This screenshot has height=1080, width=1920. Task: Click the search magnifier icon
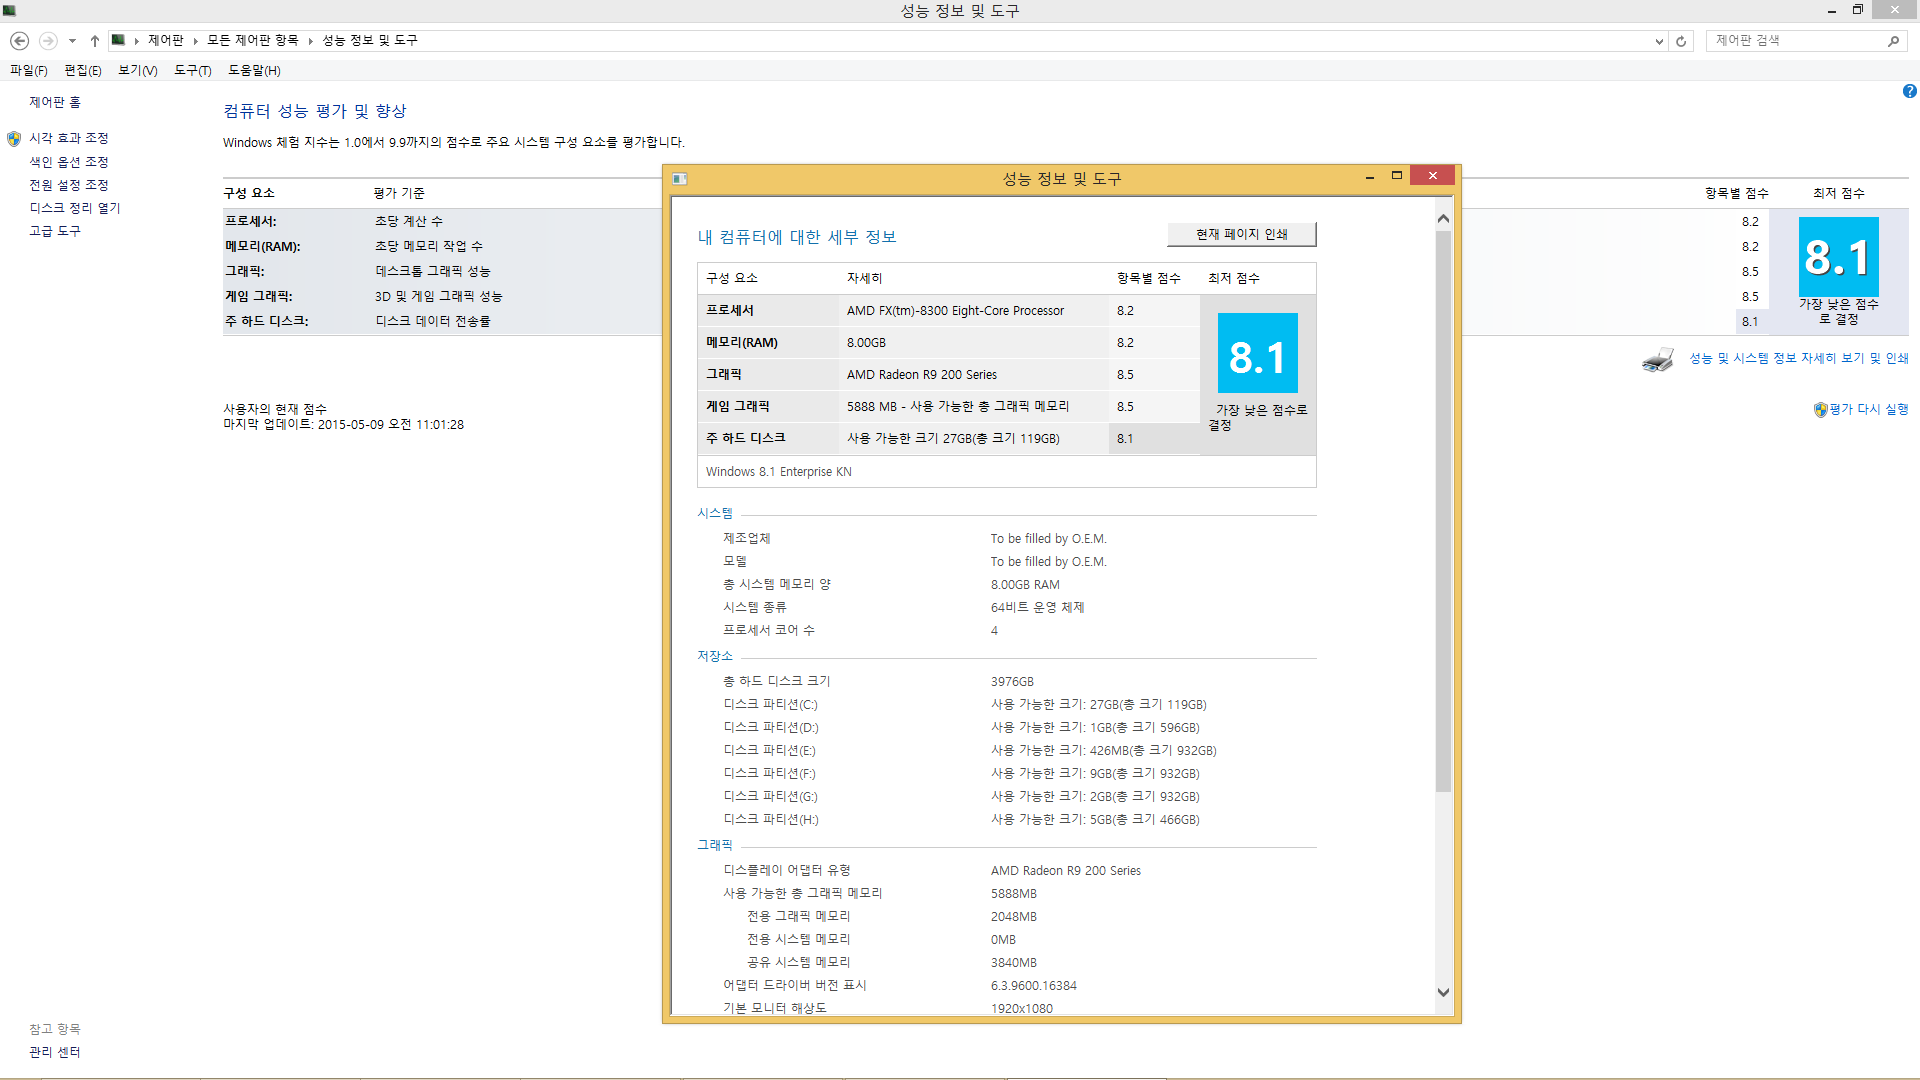(1893, 41)
